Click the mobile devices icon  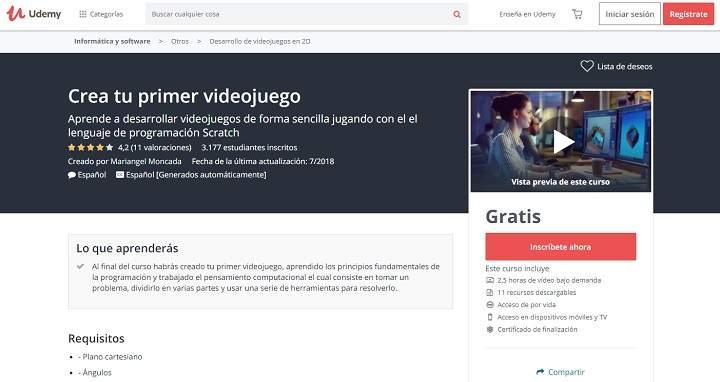click(x=490, y=317)
